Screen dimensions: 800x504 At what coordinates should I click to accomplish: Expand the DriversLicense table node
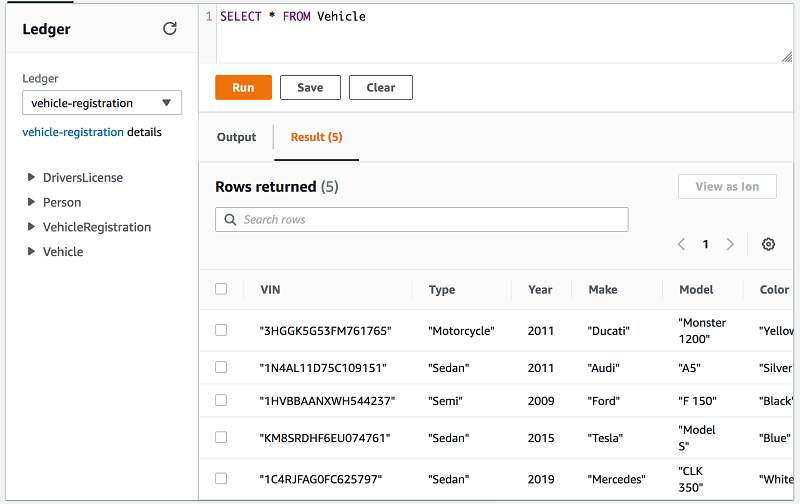[x=32, y=177]
